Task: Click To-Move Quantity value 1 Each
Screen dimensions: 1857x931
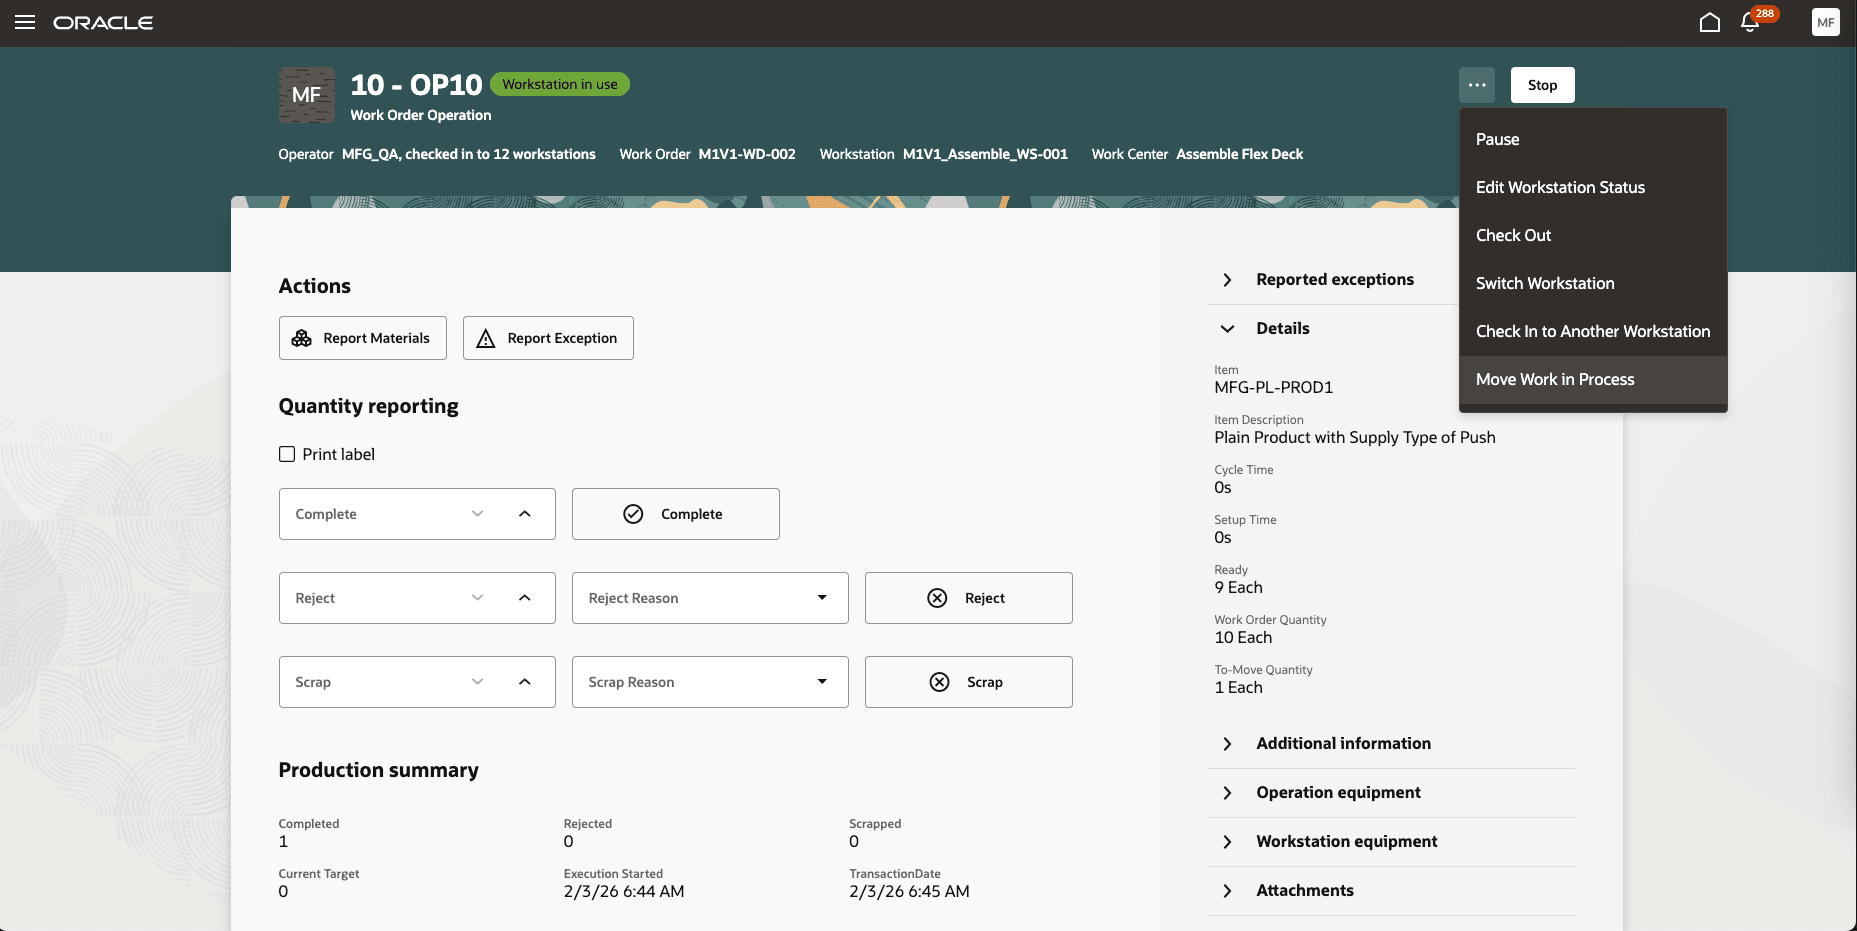Action: pos(1238,688)
